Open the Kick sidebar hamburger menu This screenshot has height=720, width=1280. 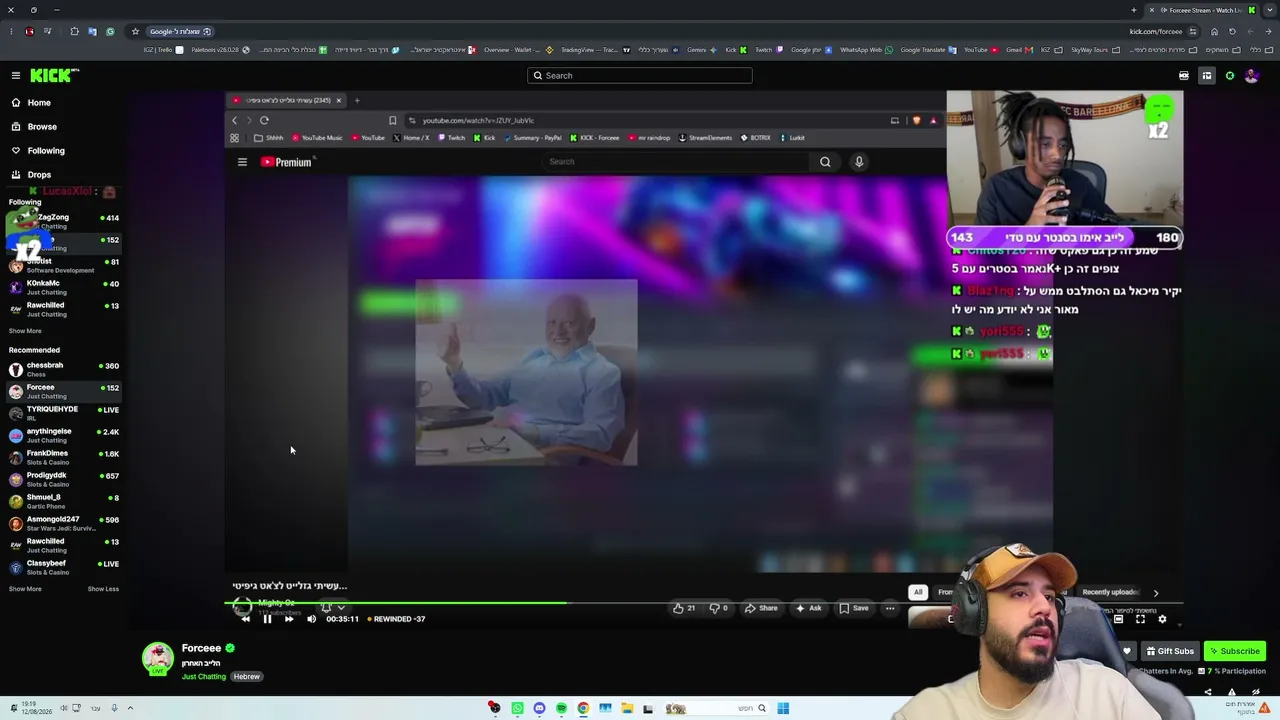tap(16, 75)
